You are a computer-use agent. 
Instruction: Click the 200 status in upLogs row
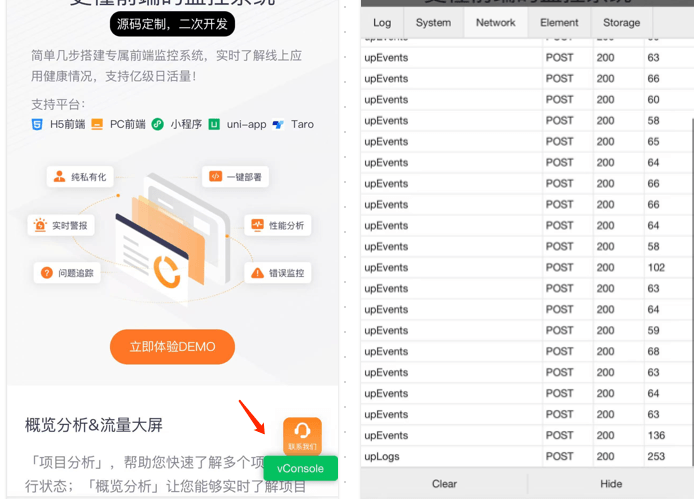click(x=618, y=456)
